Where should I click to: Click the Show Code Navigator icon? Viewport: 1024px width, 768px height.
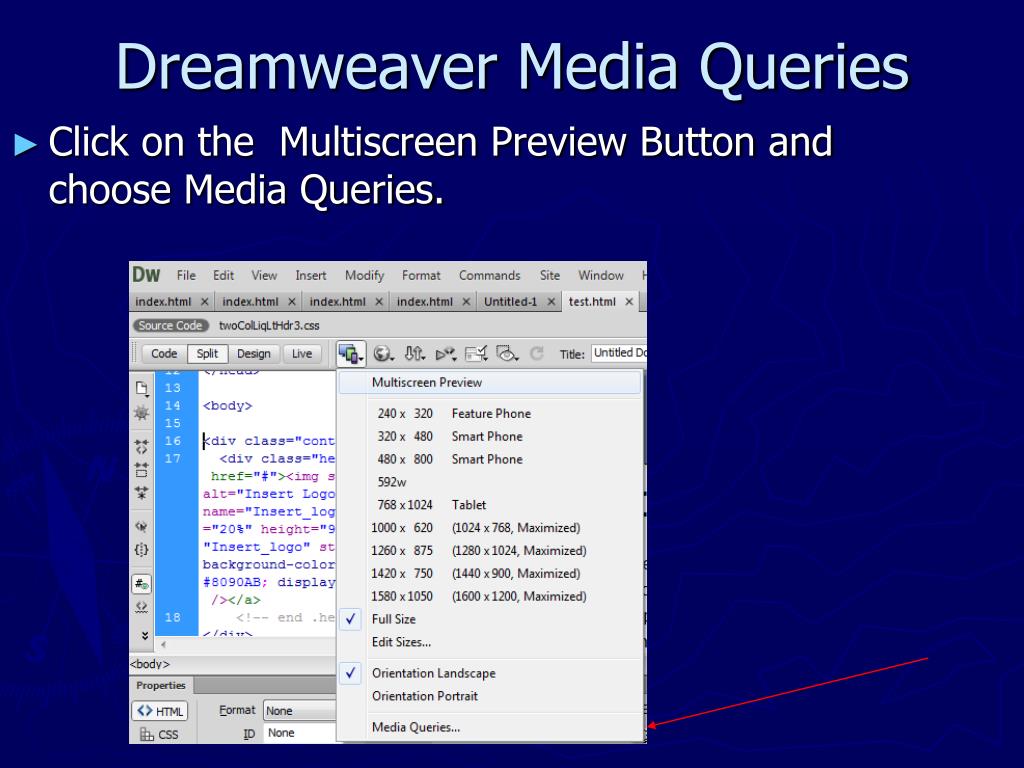(x=141, y=413)
